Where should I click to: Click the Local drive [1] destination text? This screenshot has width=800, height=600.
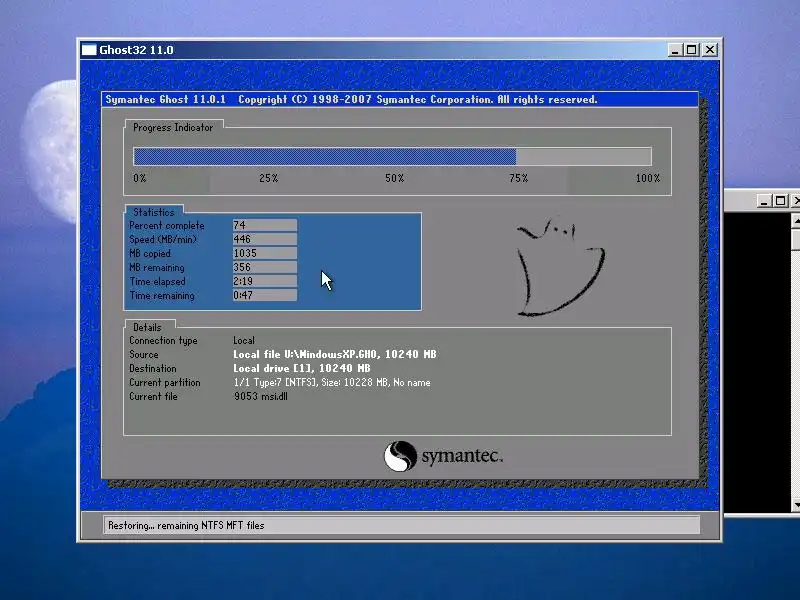(302, 368)
